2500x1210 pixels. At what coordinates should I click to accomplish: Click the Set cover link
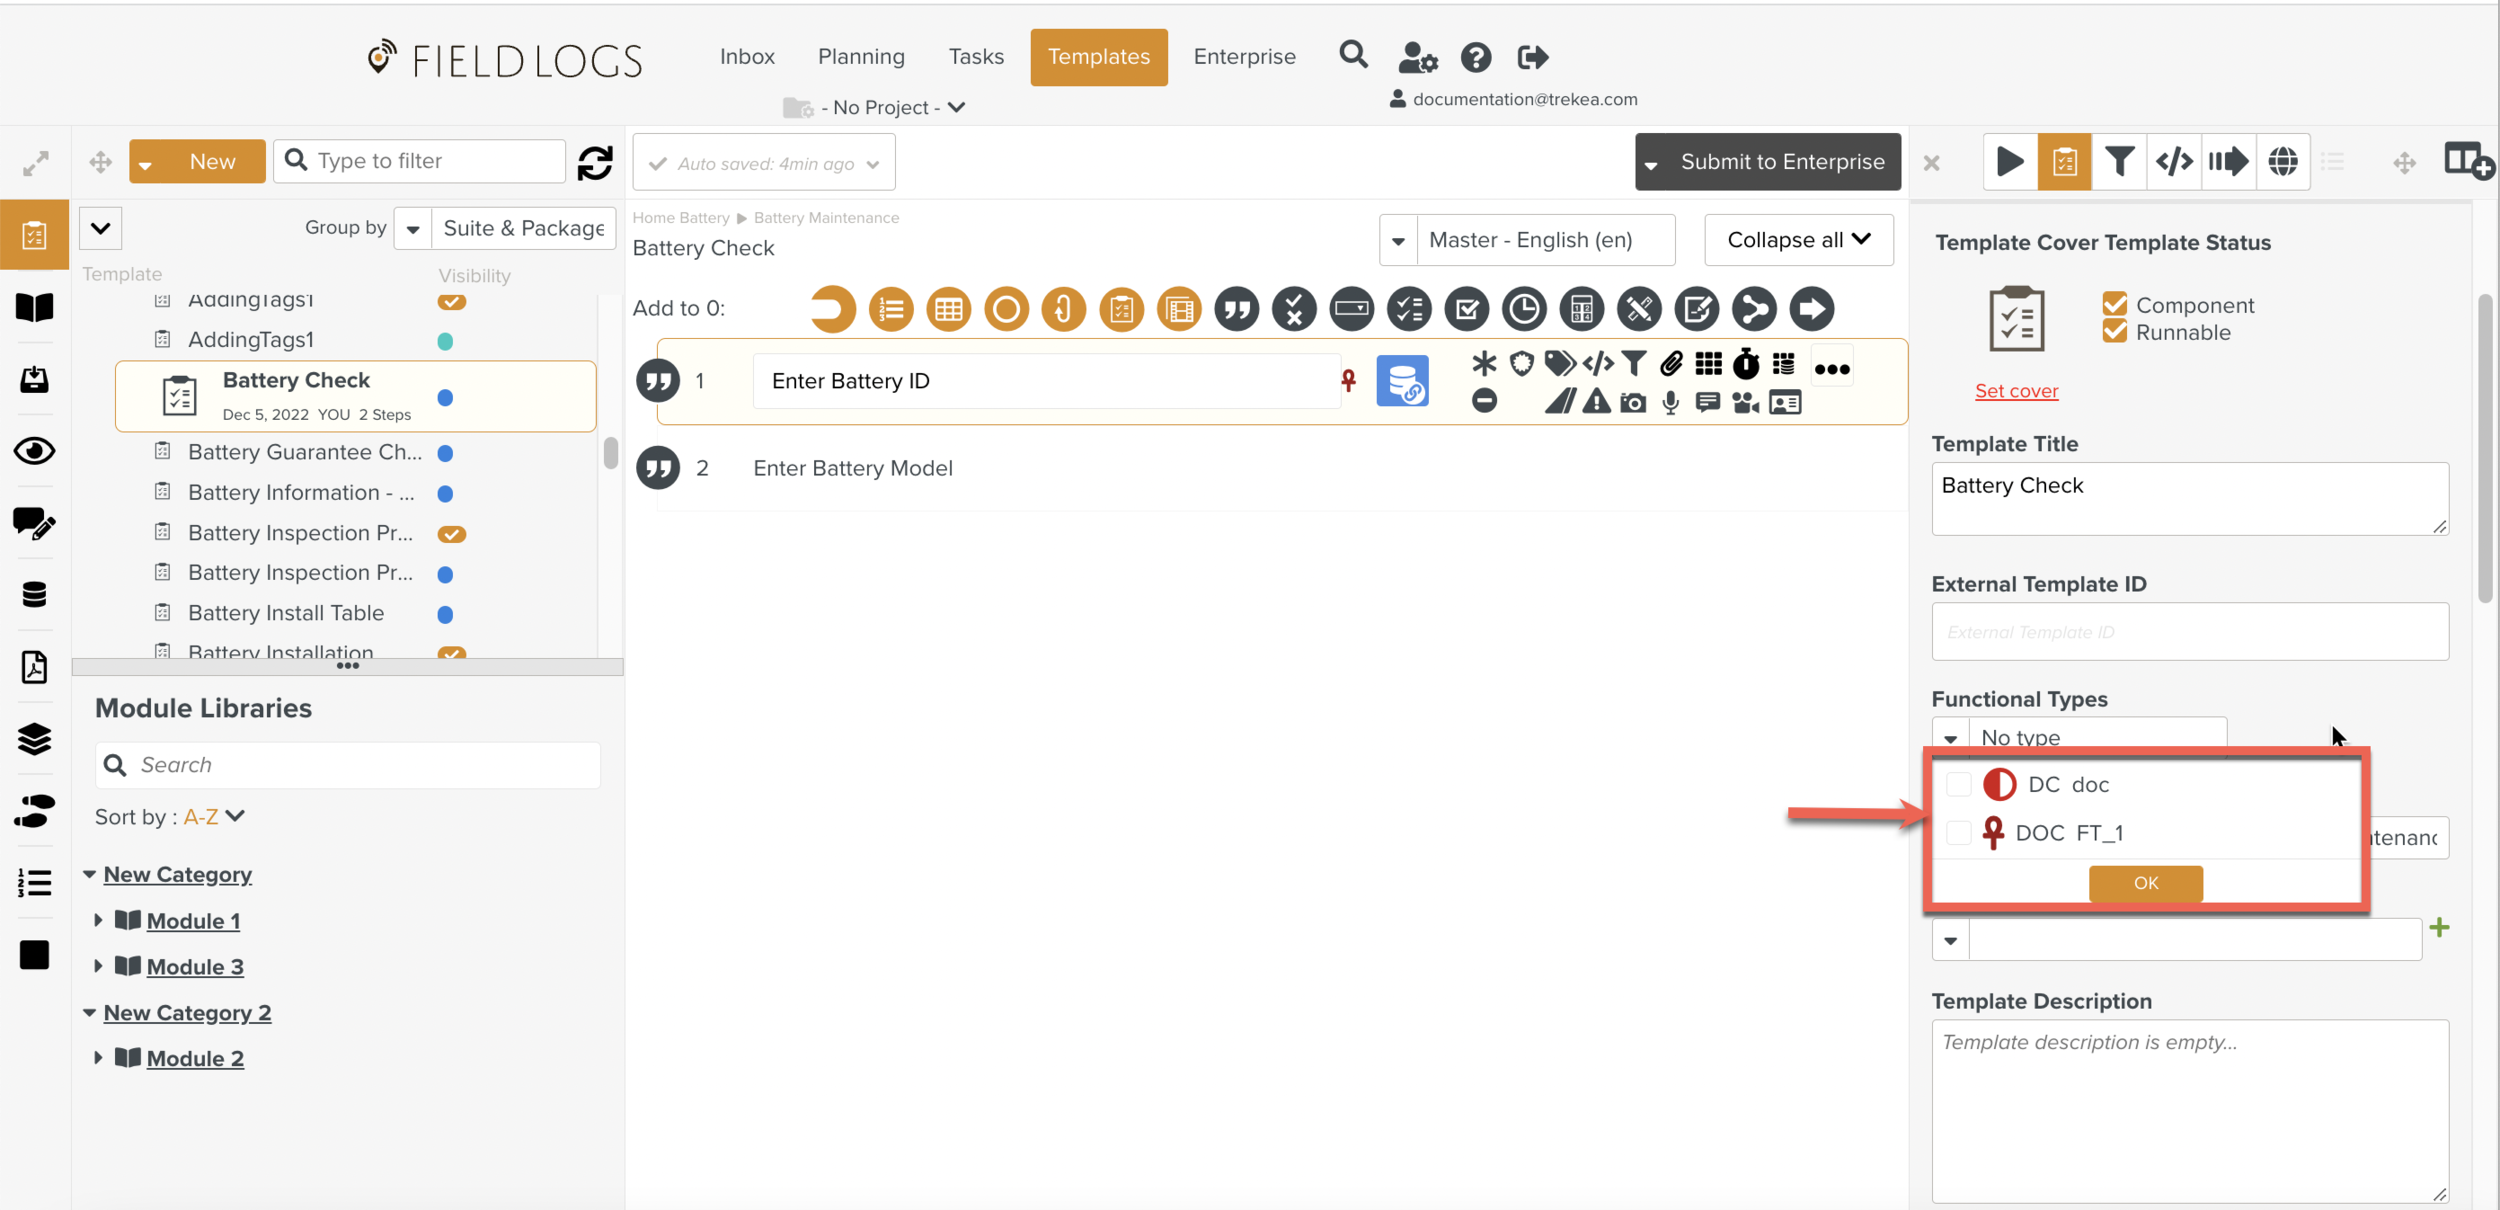click(x=2016, y=391)
